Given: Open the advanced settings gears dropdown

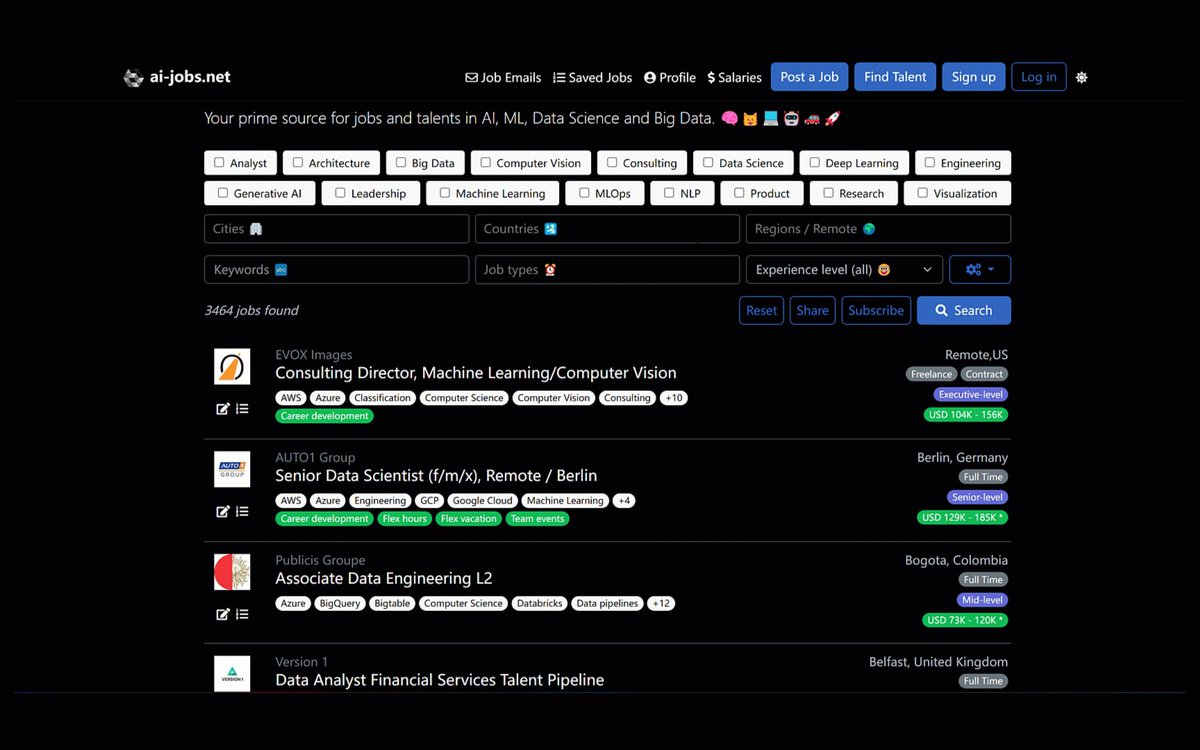Looking at the screenshot, I should click(x=979, y=269).
